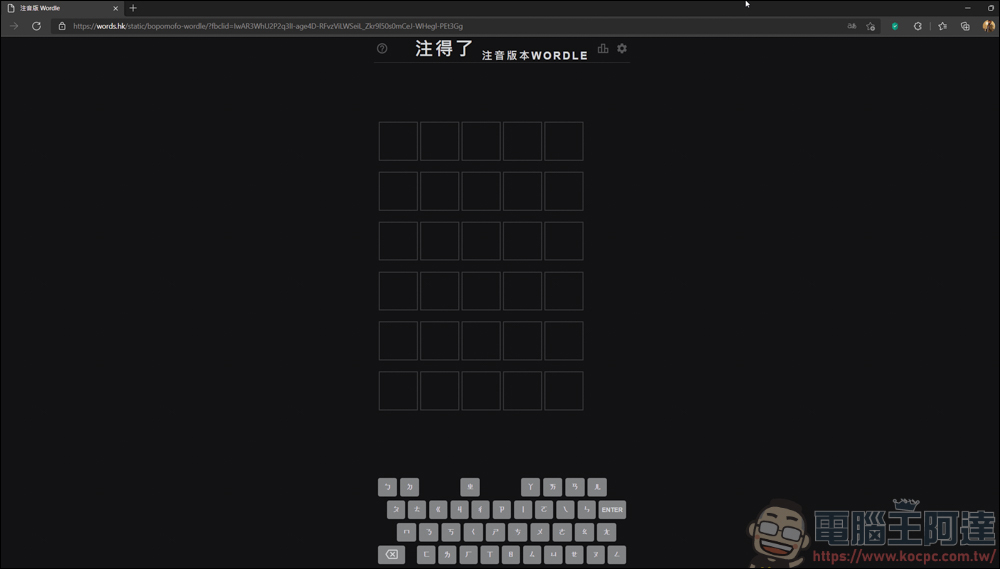
Task: Open the green shield extension icon
Action: [x=895, y=26]
